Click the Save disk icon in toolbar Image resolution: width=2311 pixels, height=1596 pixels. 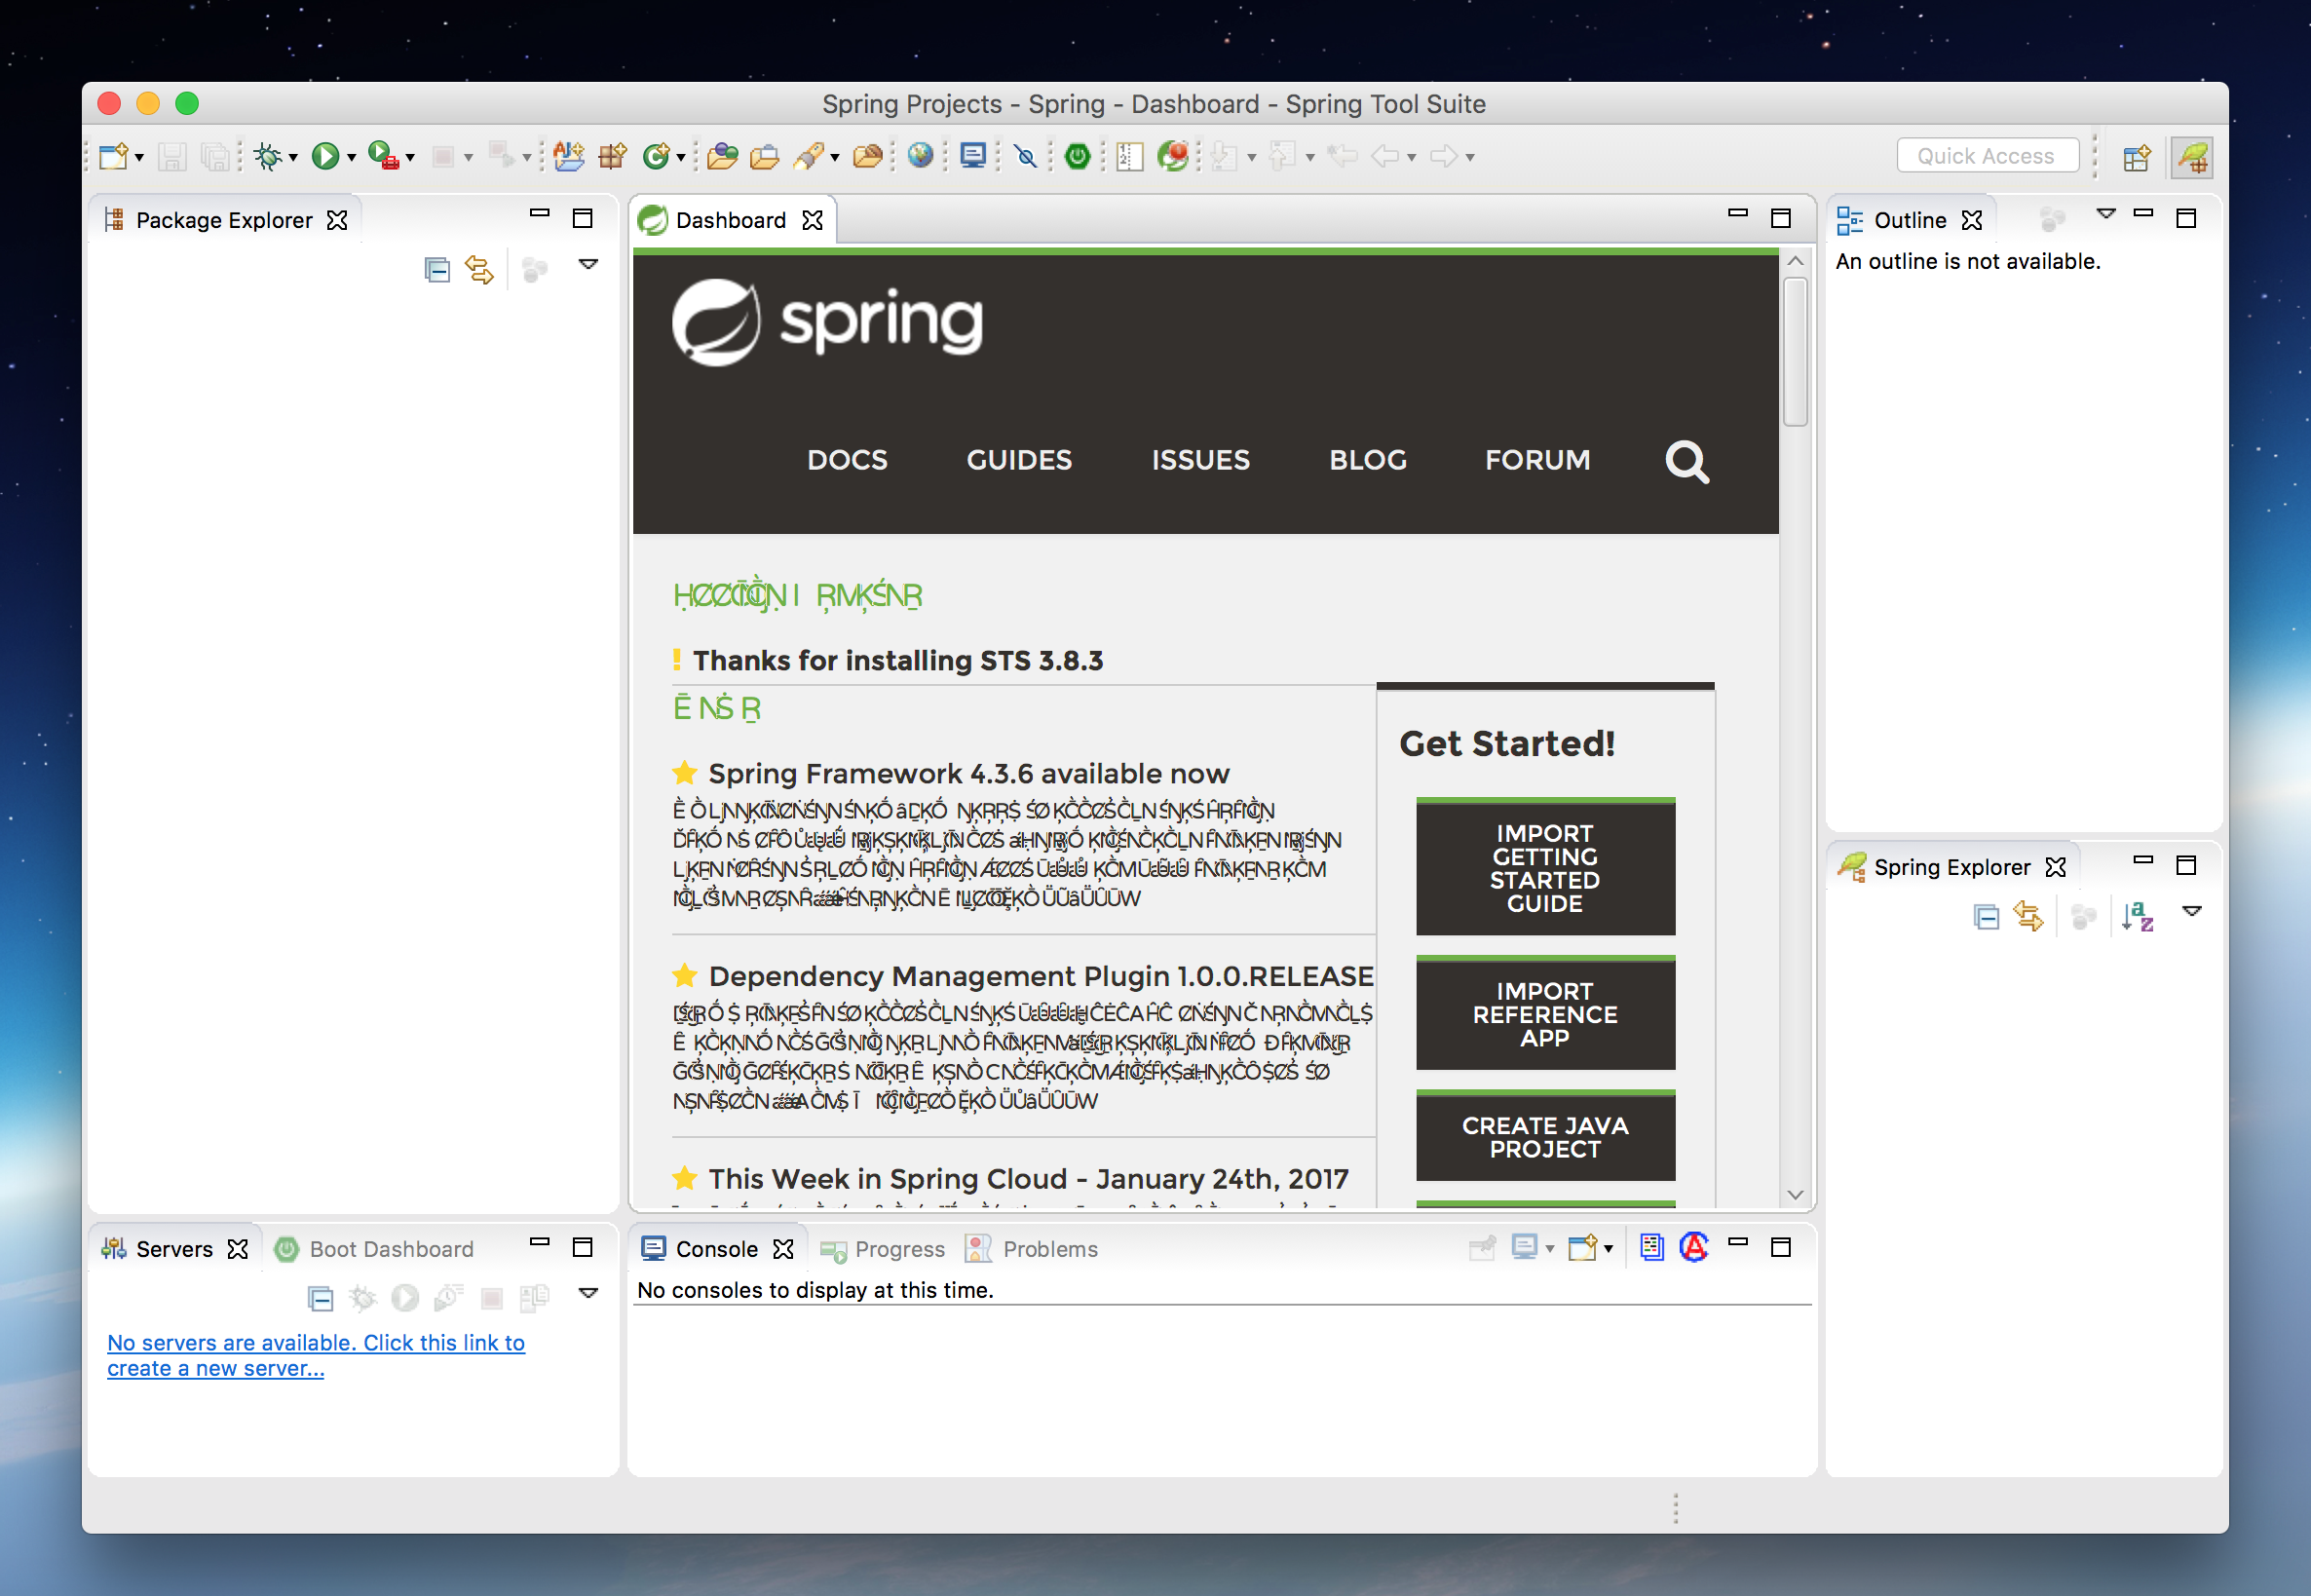(172, 157)
